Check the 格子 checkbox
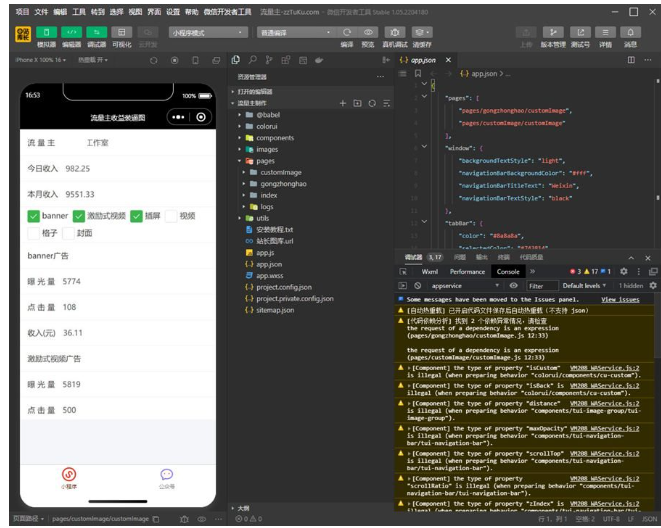 (x=33, y=233)
